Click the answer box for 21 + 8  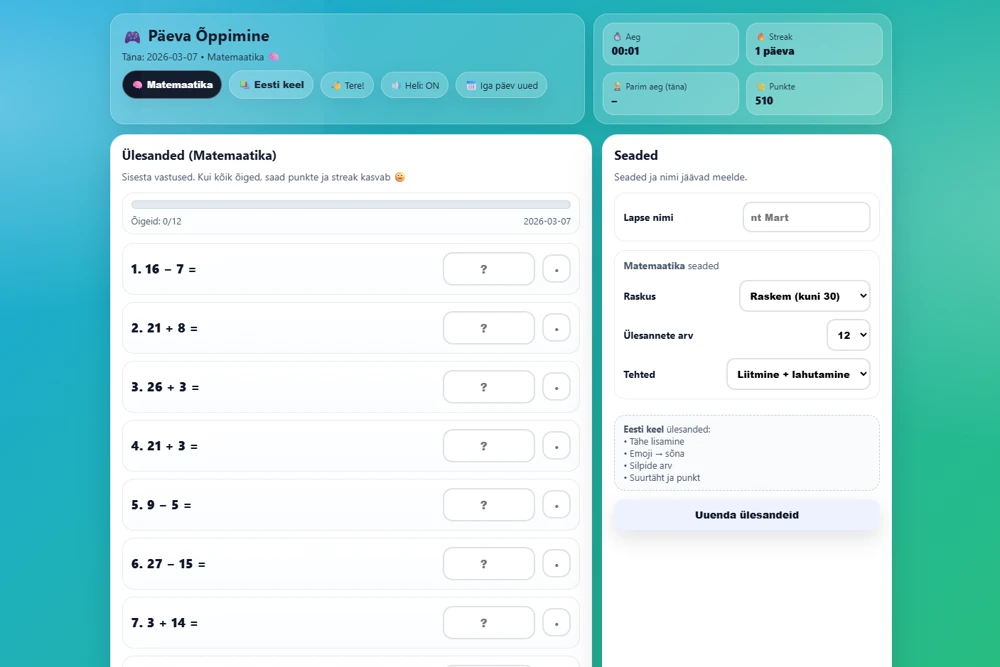[489, 328]
